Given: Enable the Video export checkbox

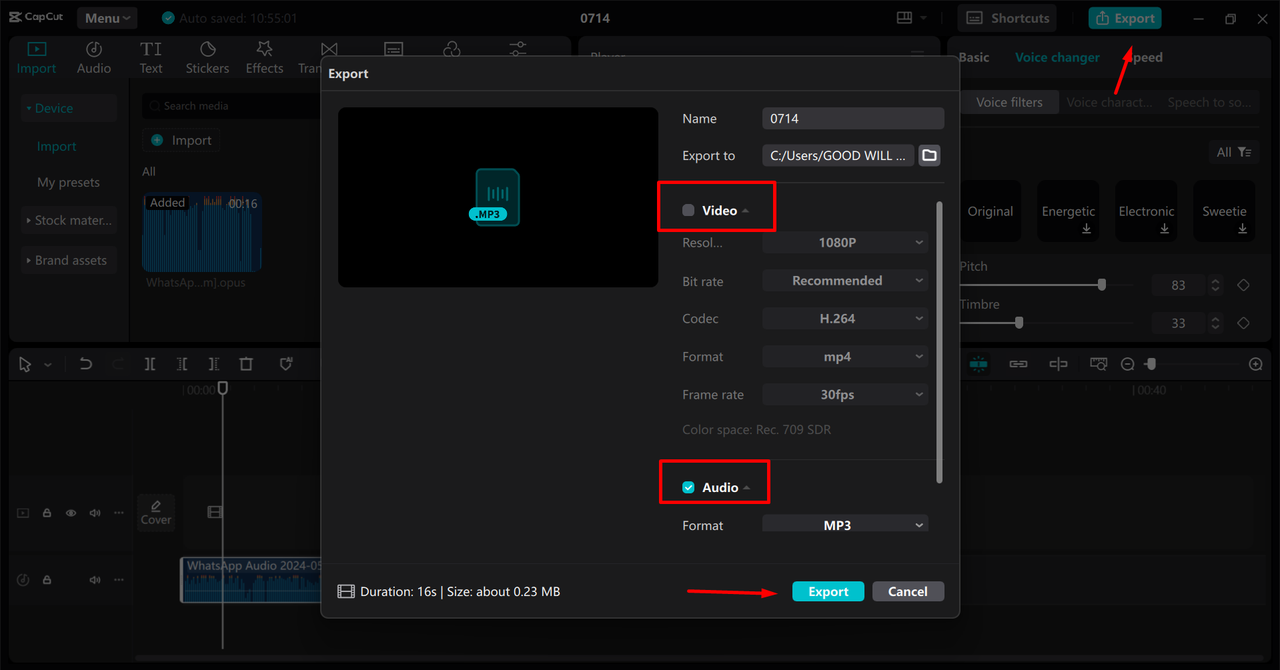Looking at the screenshot, I should coord(688,210).
